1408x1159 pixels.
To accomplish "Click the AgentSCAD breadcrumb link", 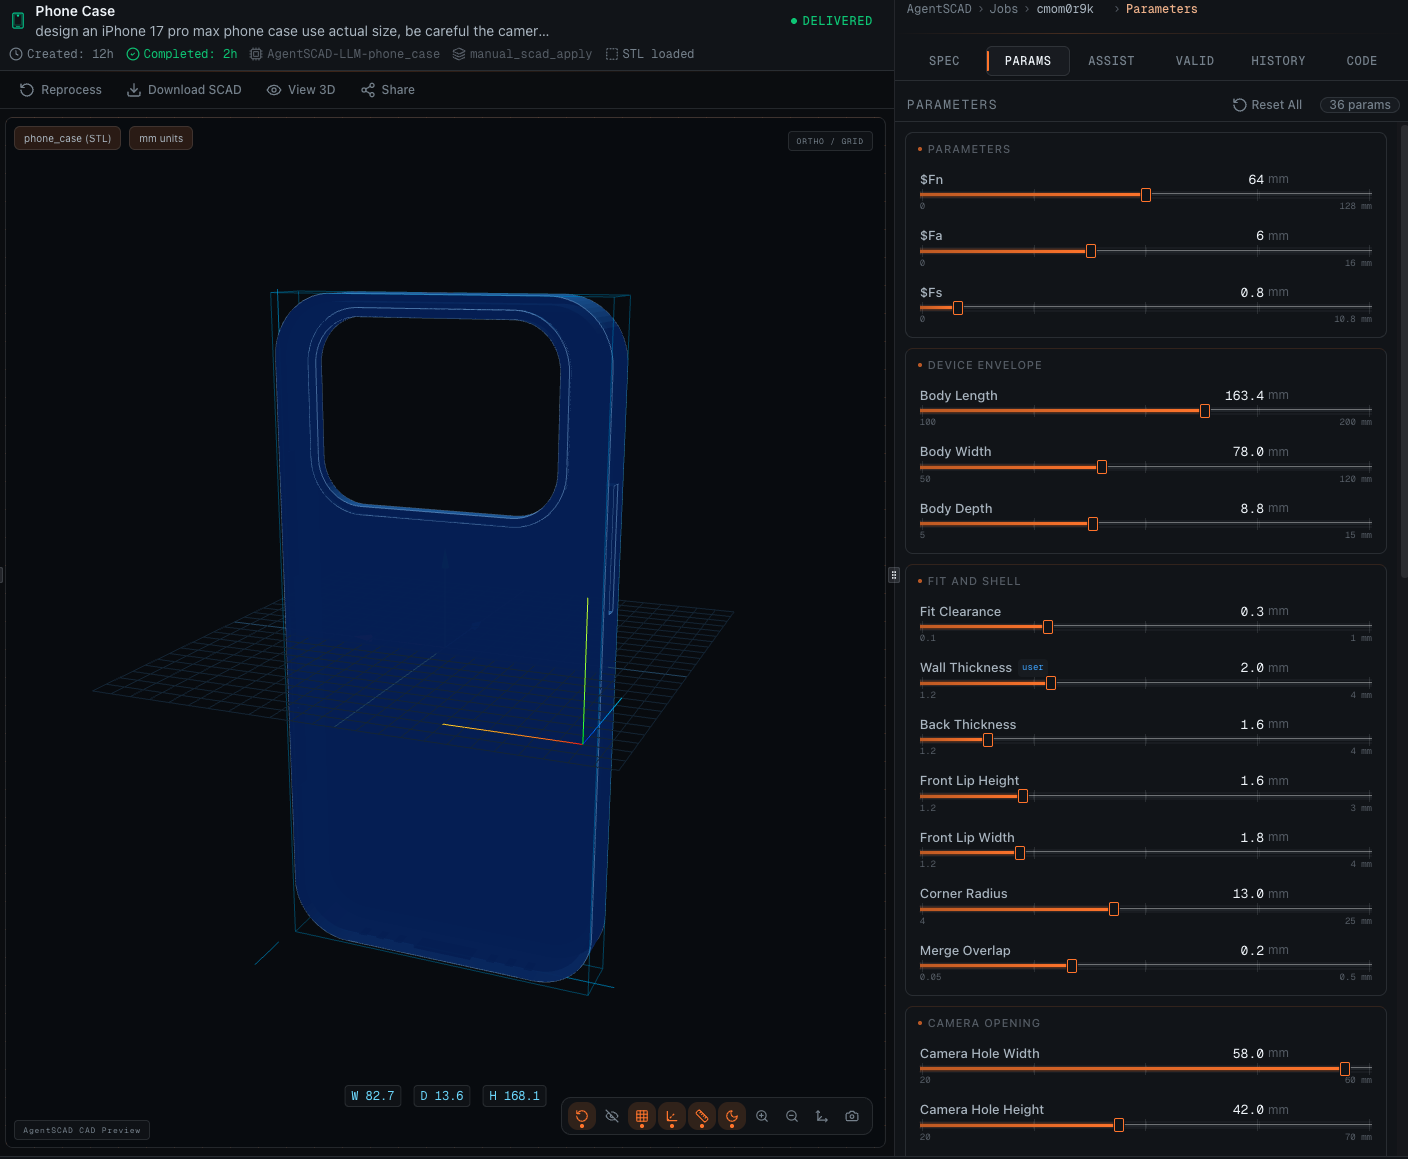I will click(x=939, y=9).
